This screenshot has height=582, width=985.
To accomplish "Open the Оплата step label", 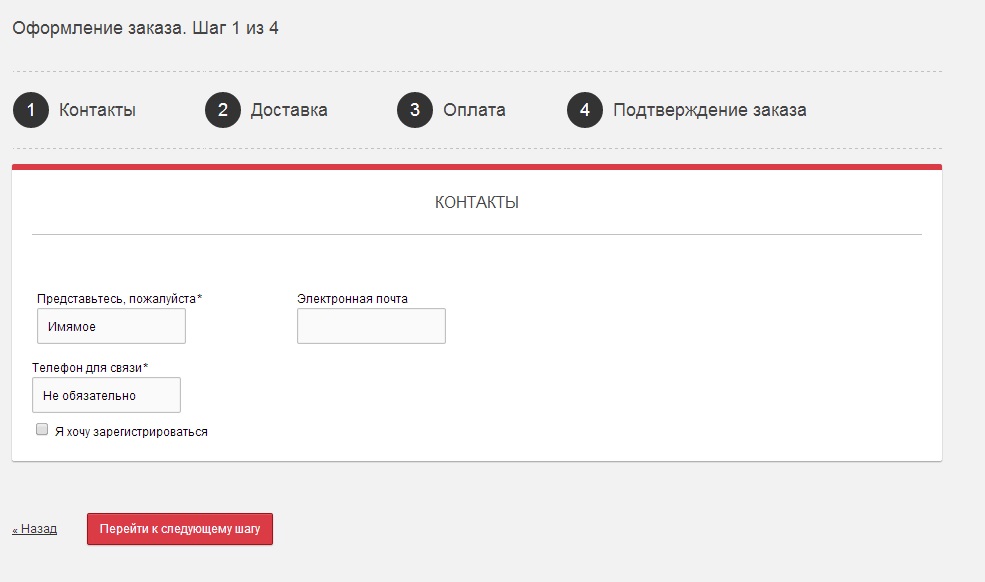I will 474,110.
